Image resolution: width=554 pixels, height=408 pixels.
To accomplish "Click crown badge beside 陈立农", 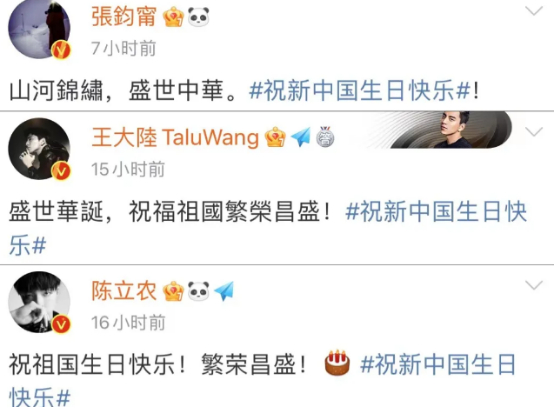I will click(173, 291).
